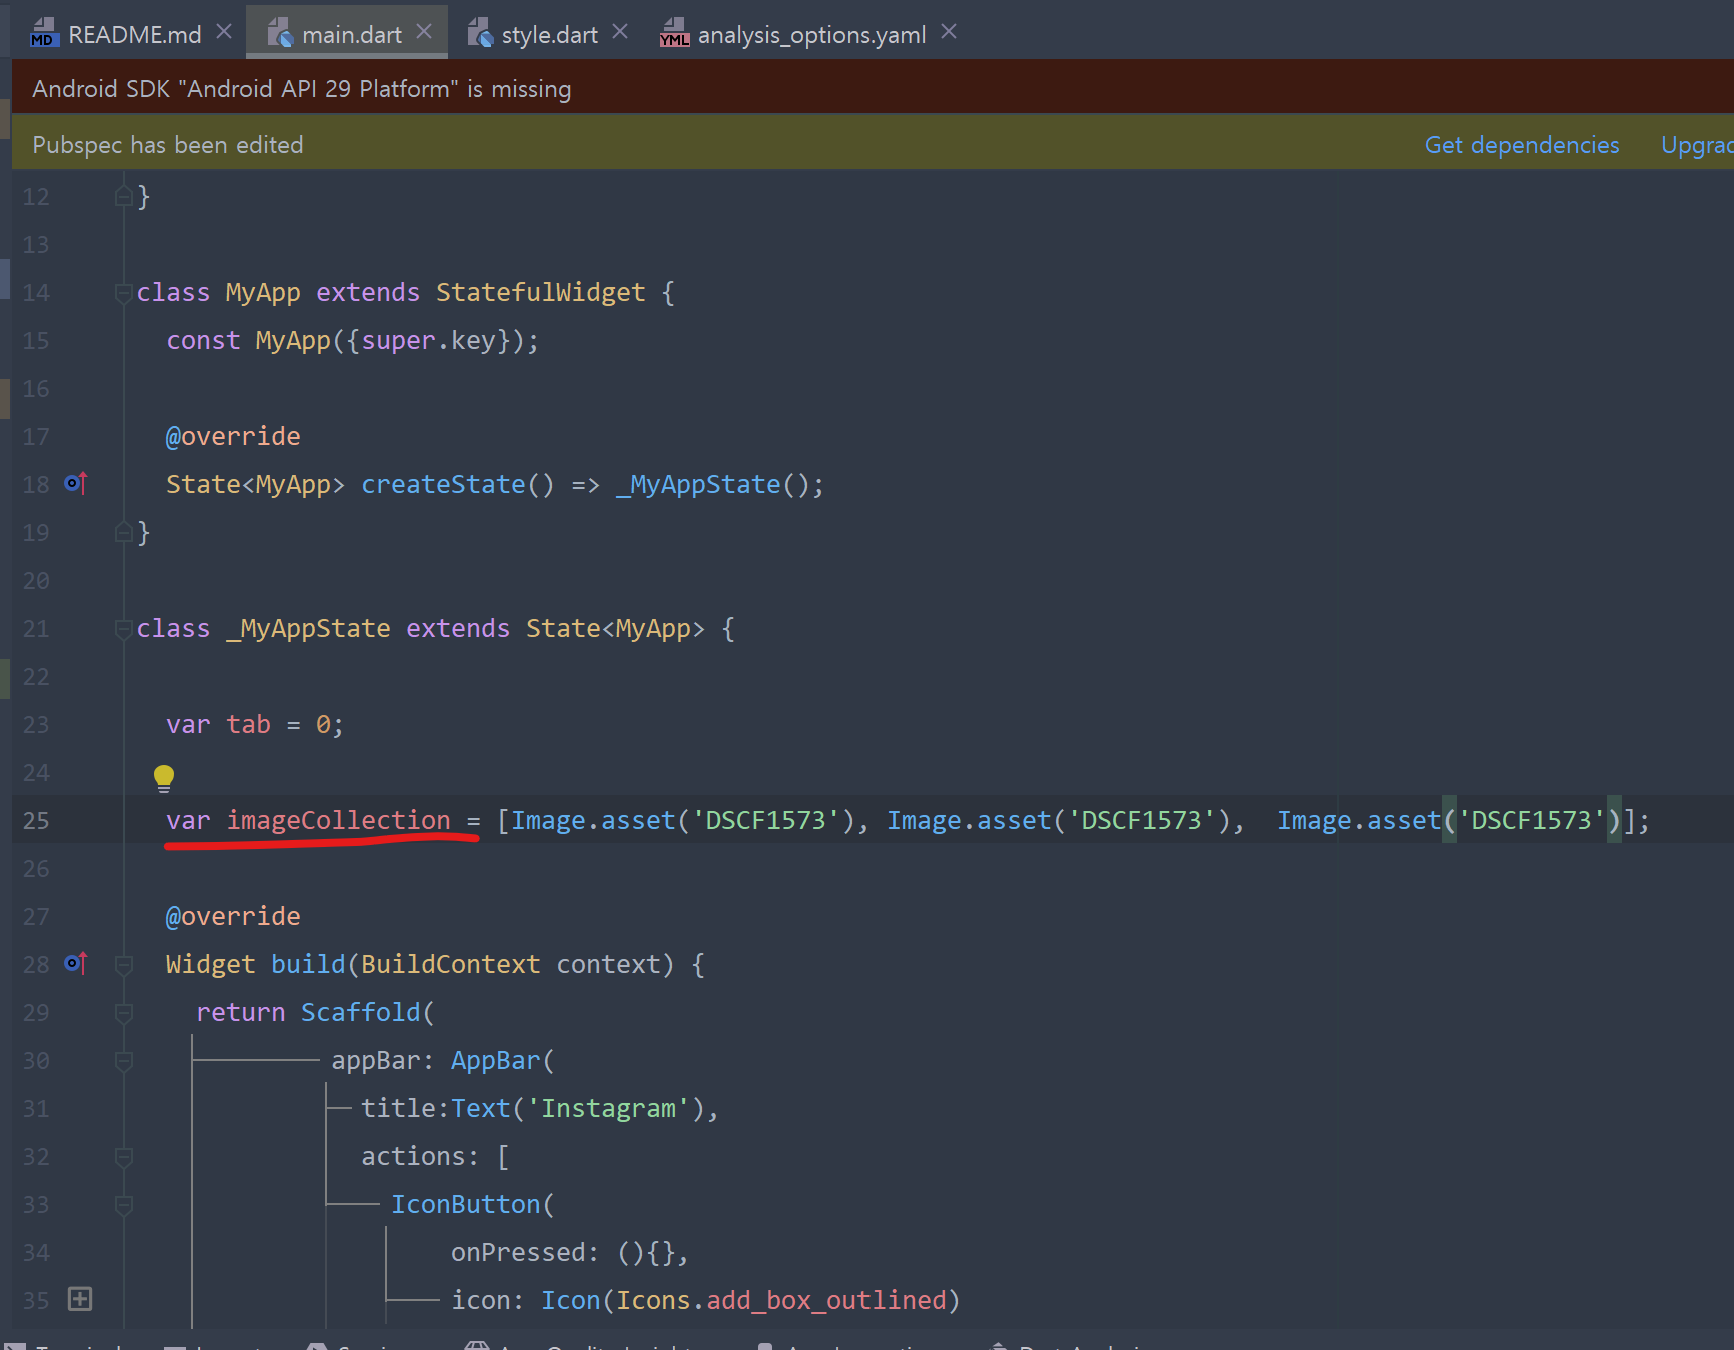Click 'State<MyApp>' after extends on line 21
1734x1350 pixels.
[616, 628]
